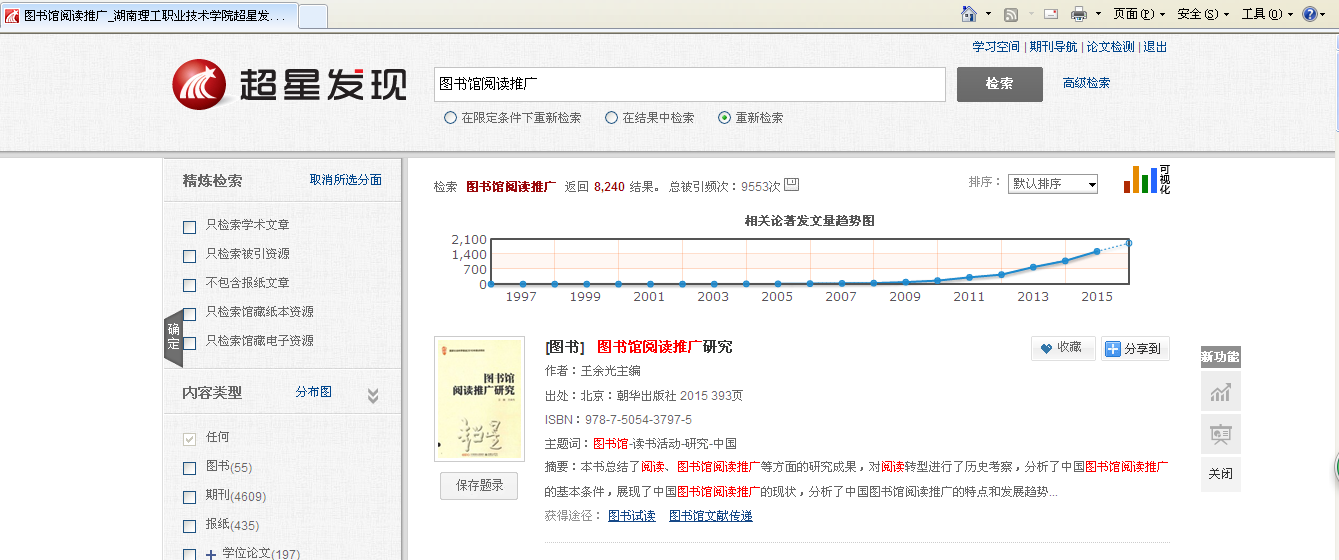This screenshot has width=1339, height=560.
Task: Open the presentation board sidebar icon
Action: 1220,435
